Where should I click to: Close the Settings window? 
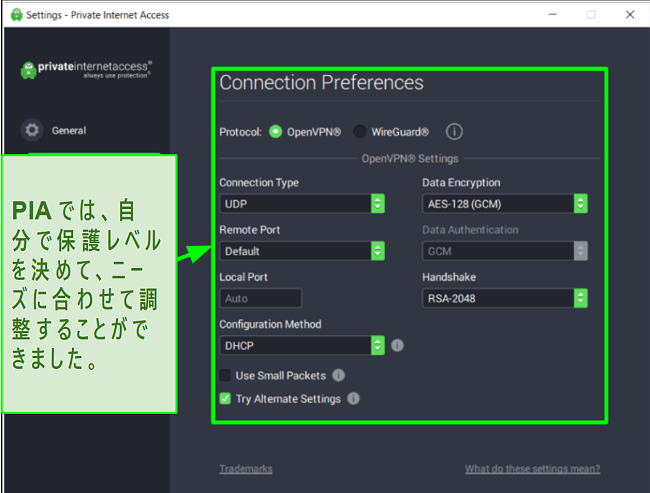coord(630,15)
